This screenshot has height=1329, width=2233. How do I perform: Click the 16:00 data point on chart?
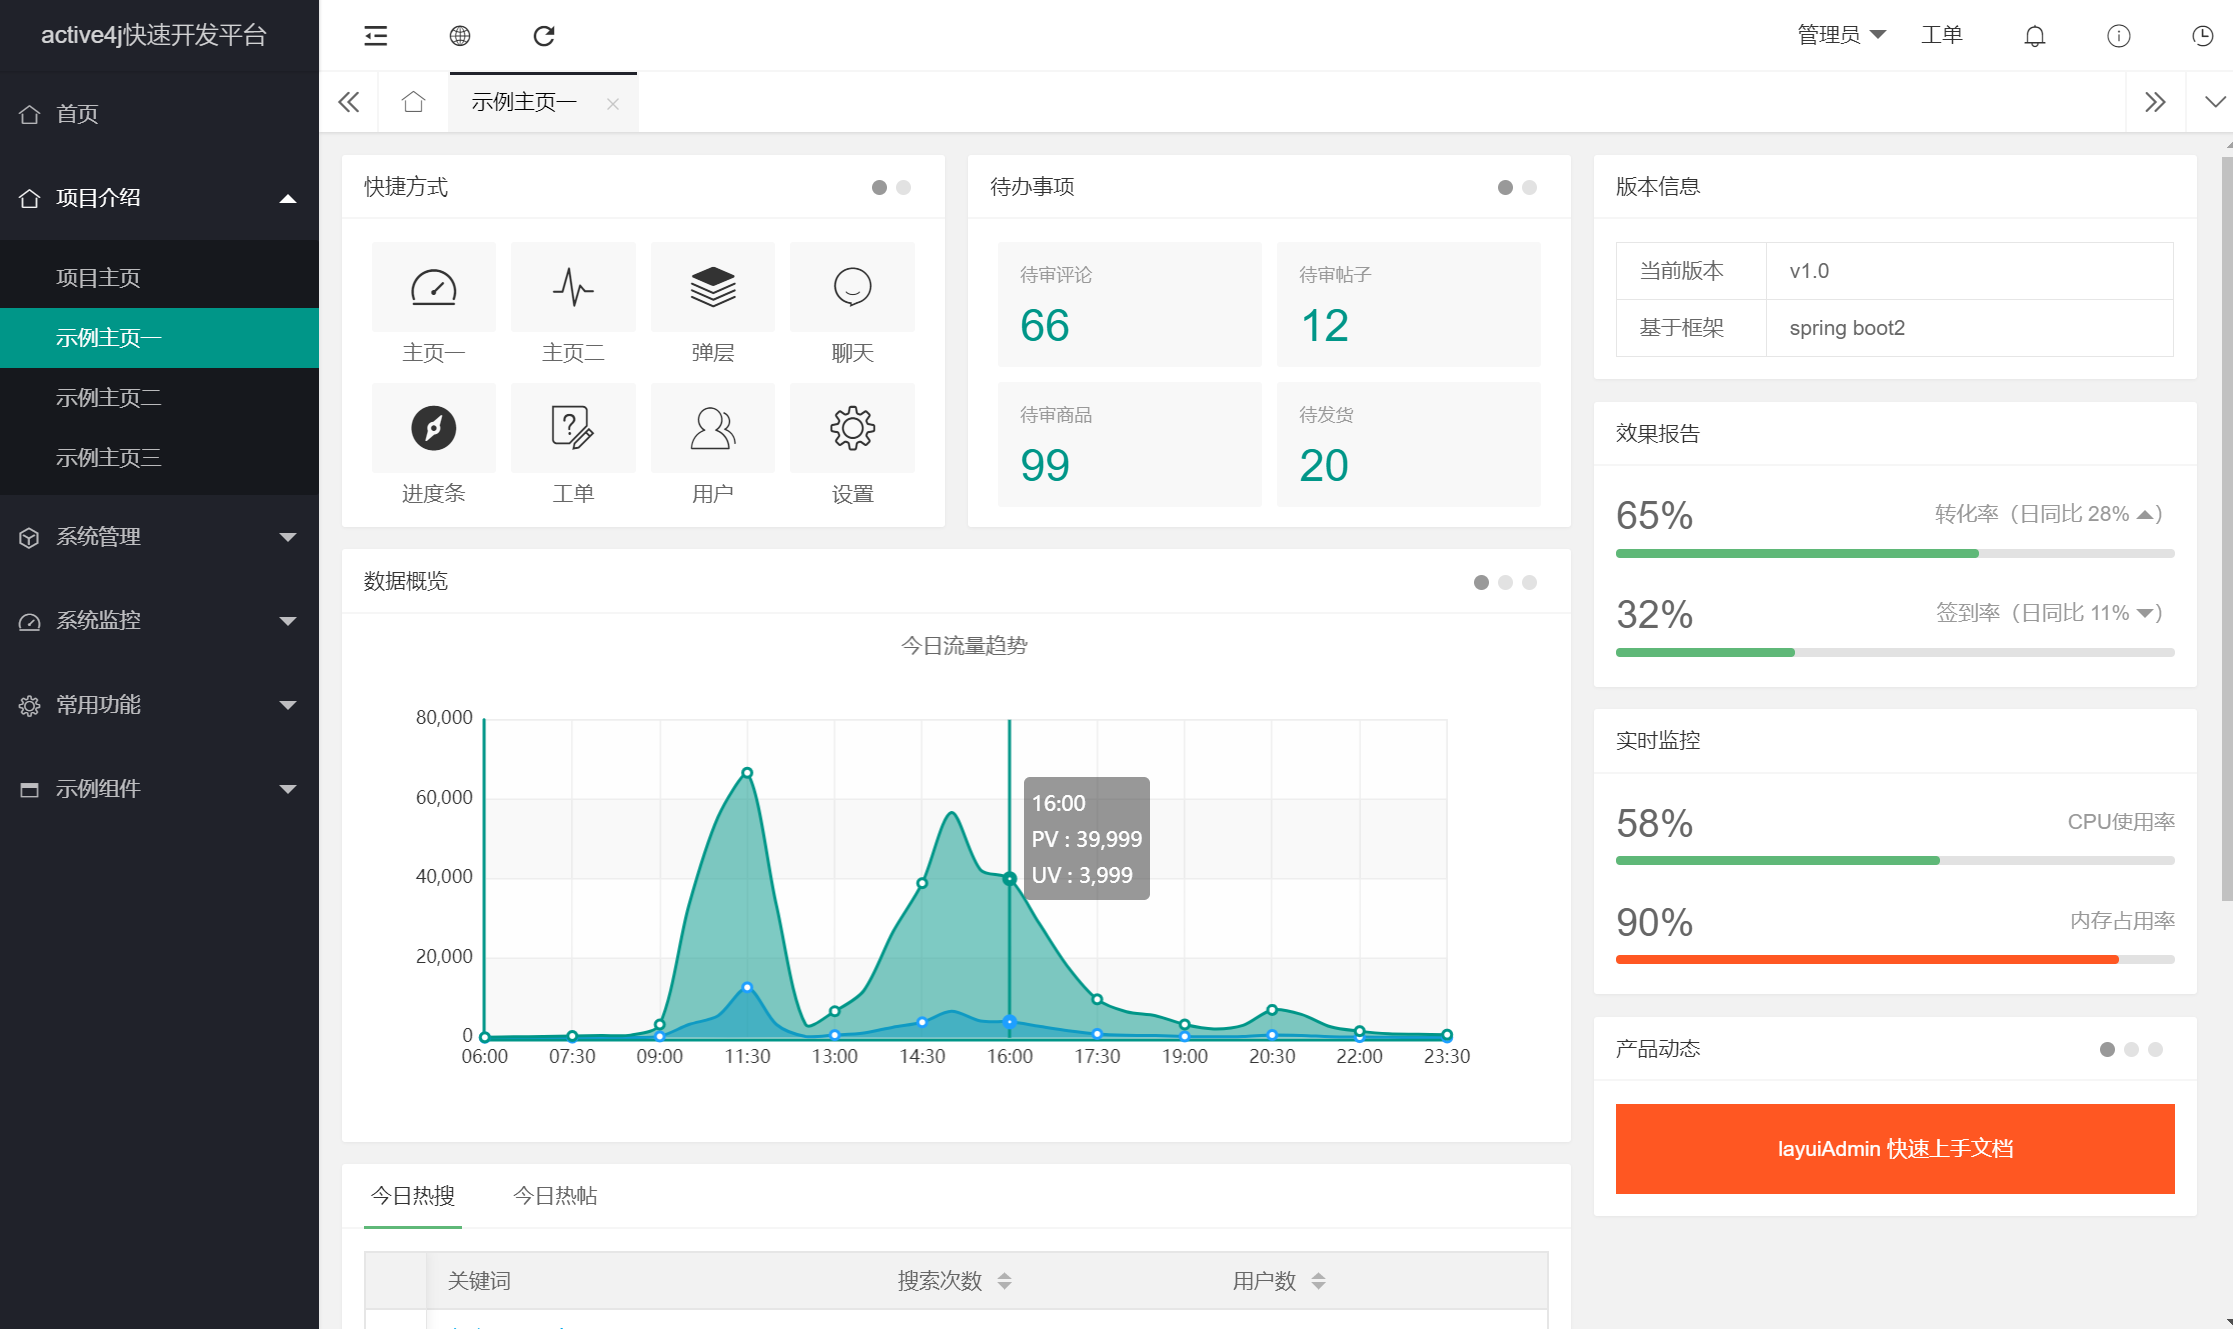click(1010, 879)
